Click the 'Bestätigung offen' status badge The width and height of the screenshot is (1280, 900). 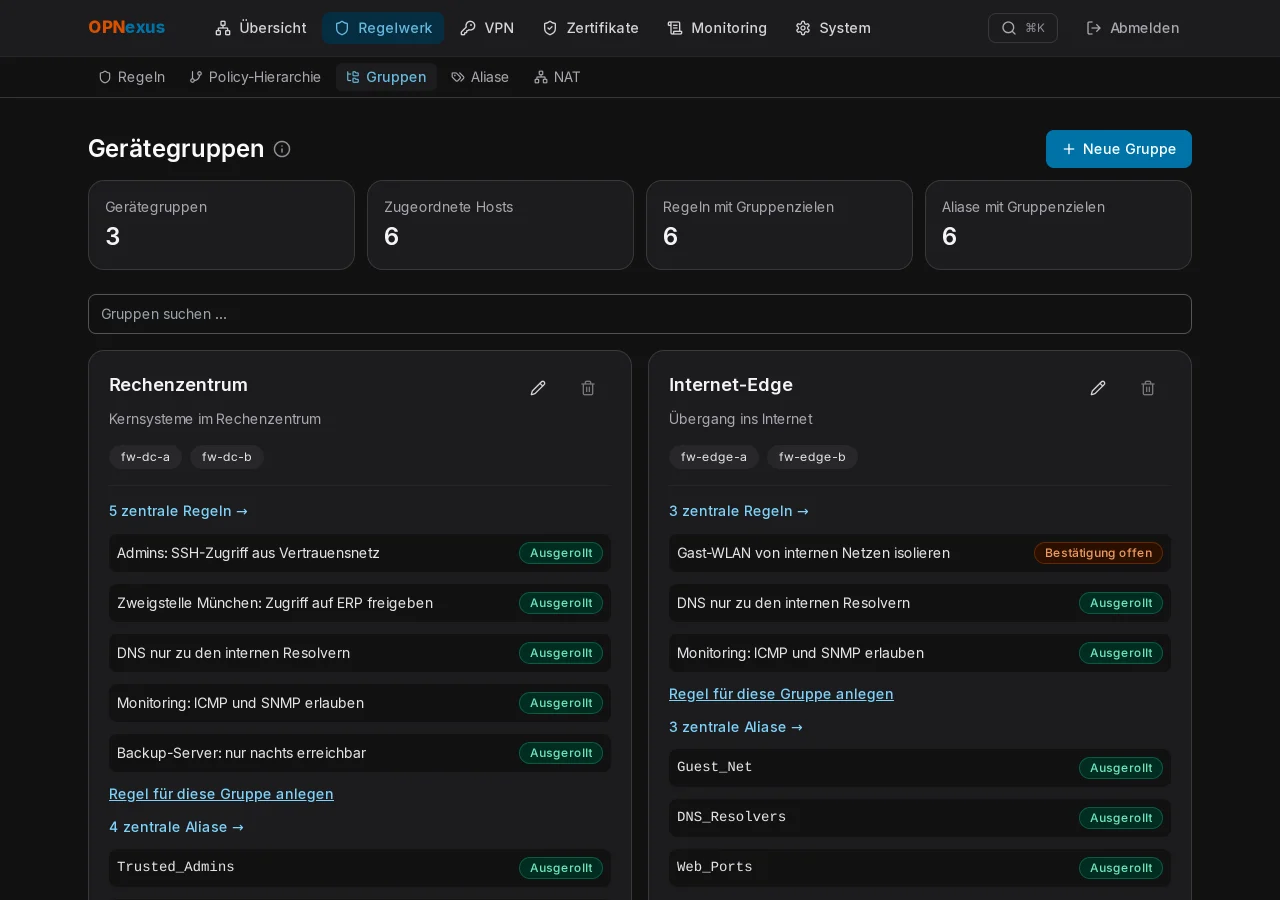coord(1098,553)
